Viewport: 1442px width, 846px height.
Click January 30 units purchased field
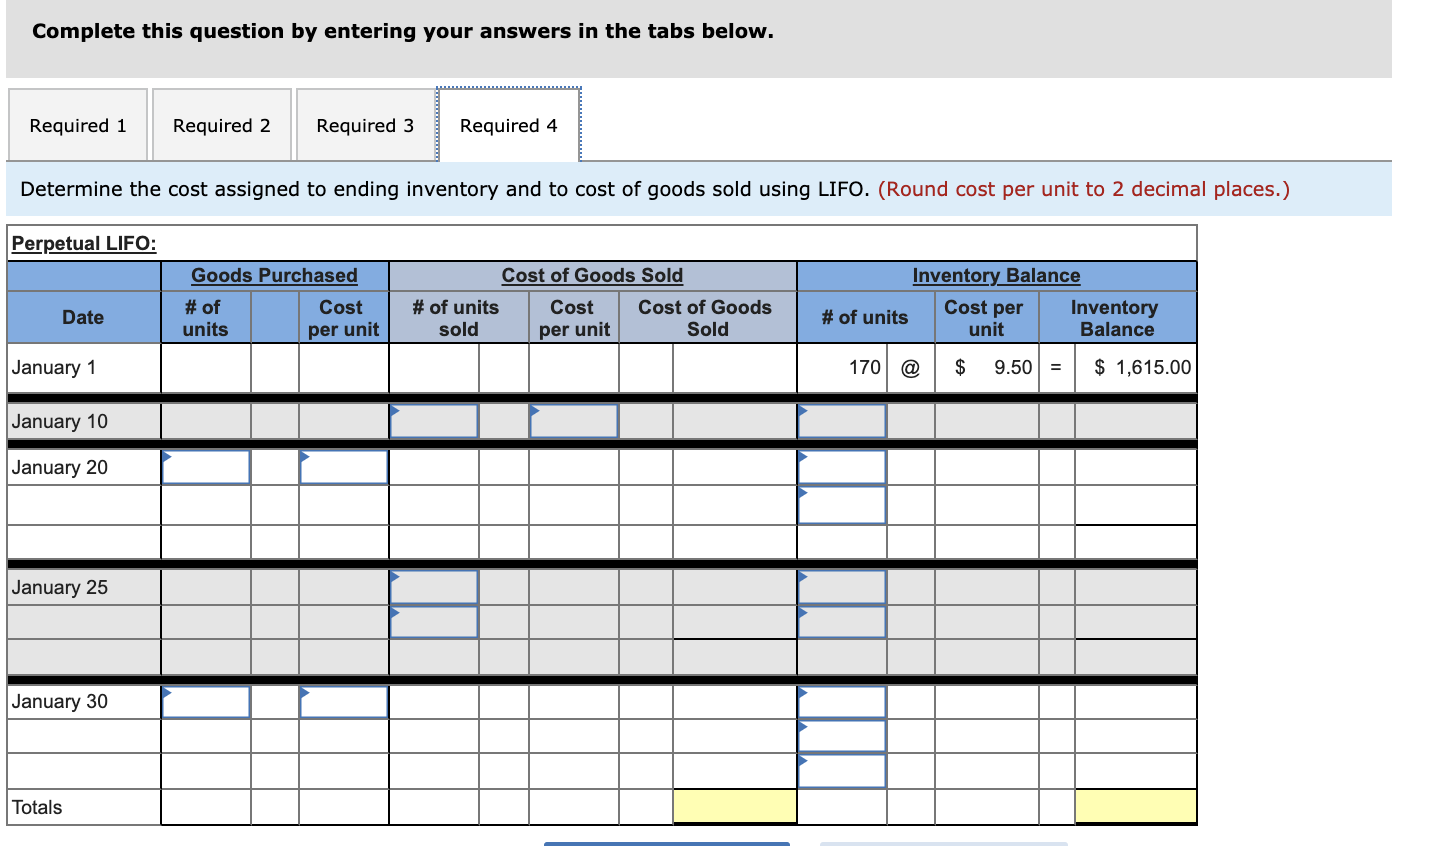point(206,702)
